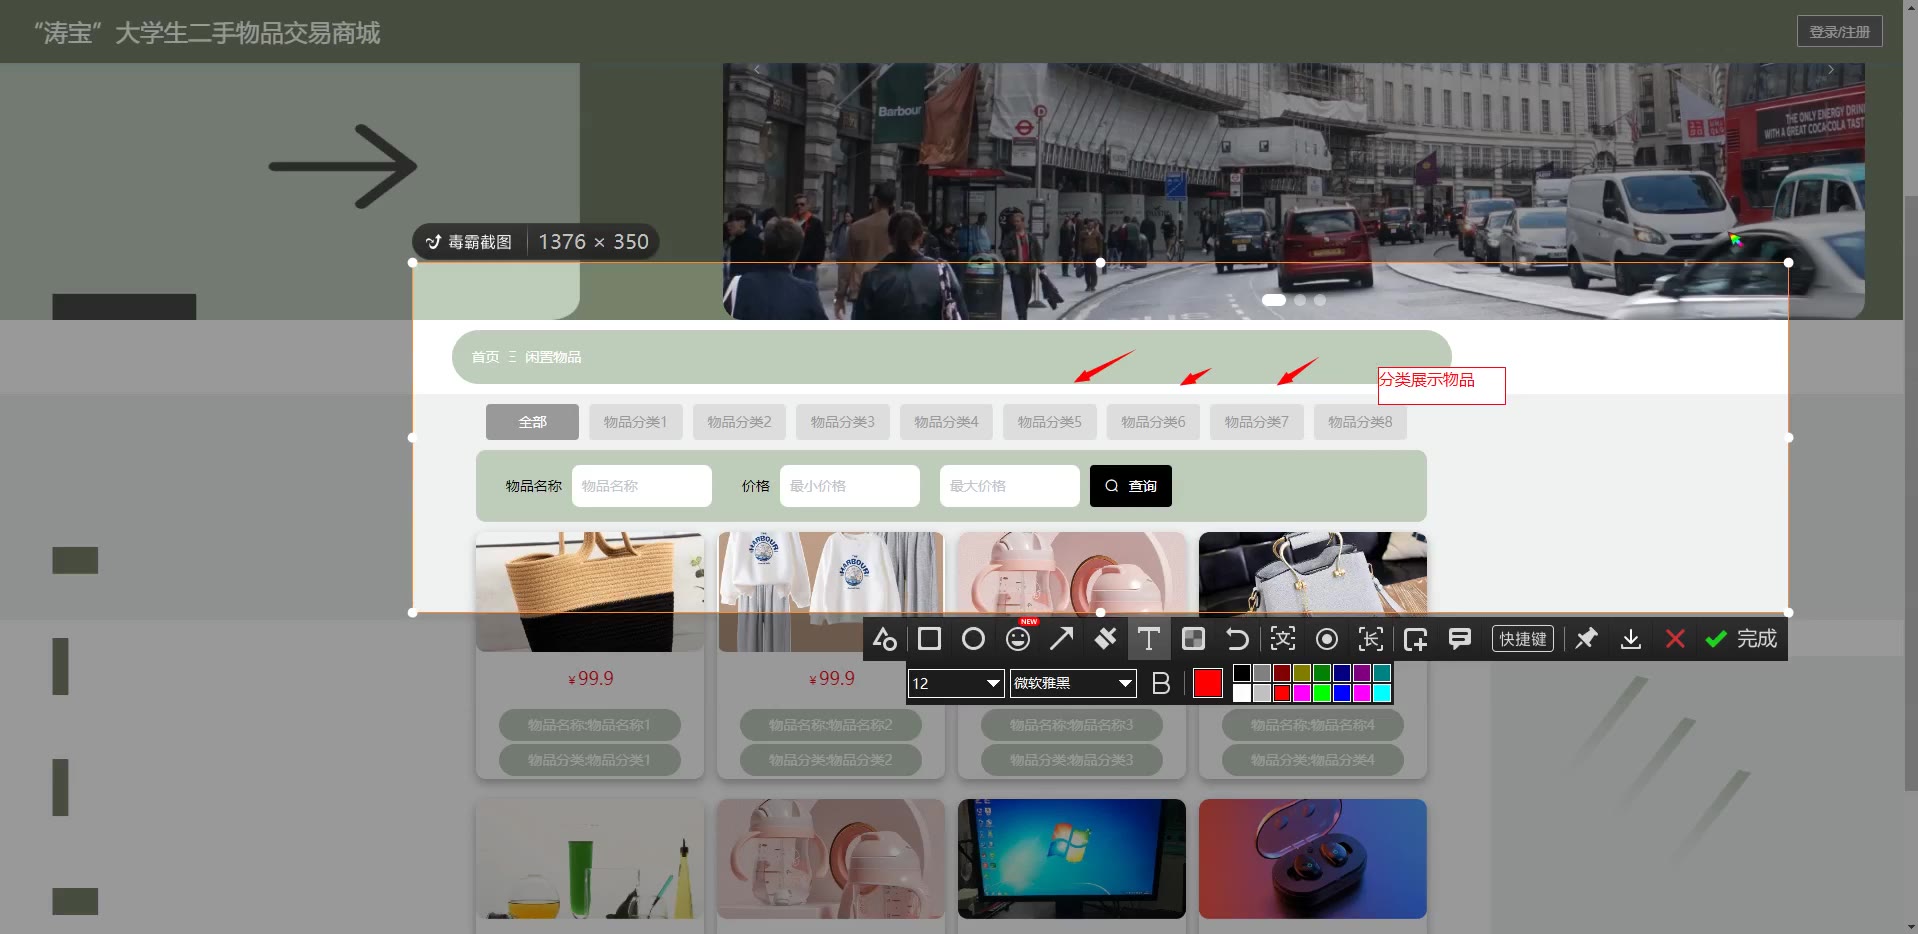Open the white sweatshirt product image
This screenshot has height=934, width=1918.
[x=831, y=592]
